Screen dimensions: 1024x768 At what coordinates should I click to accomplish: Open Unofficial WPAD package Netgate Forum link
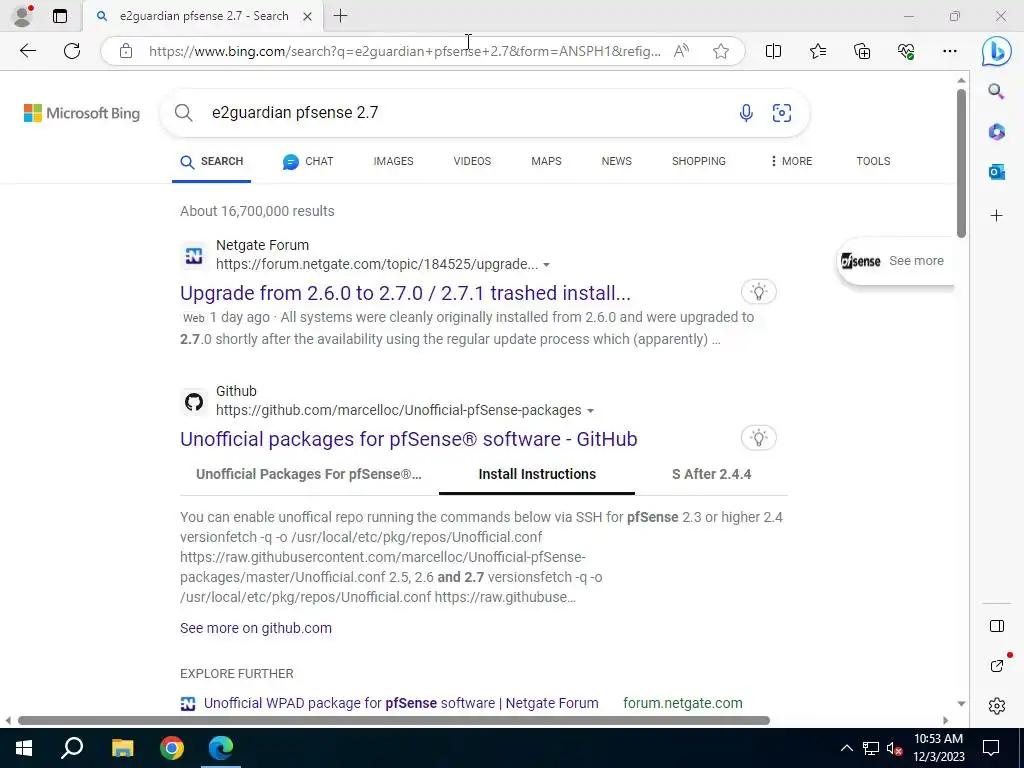pos(401,703)
